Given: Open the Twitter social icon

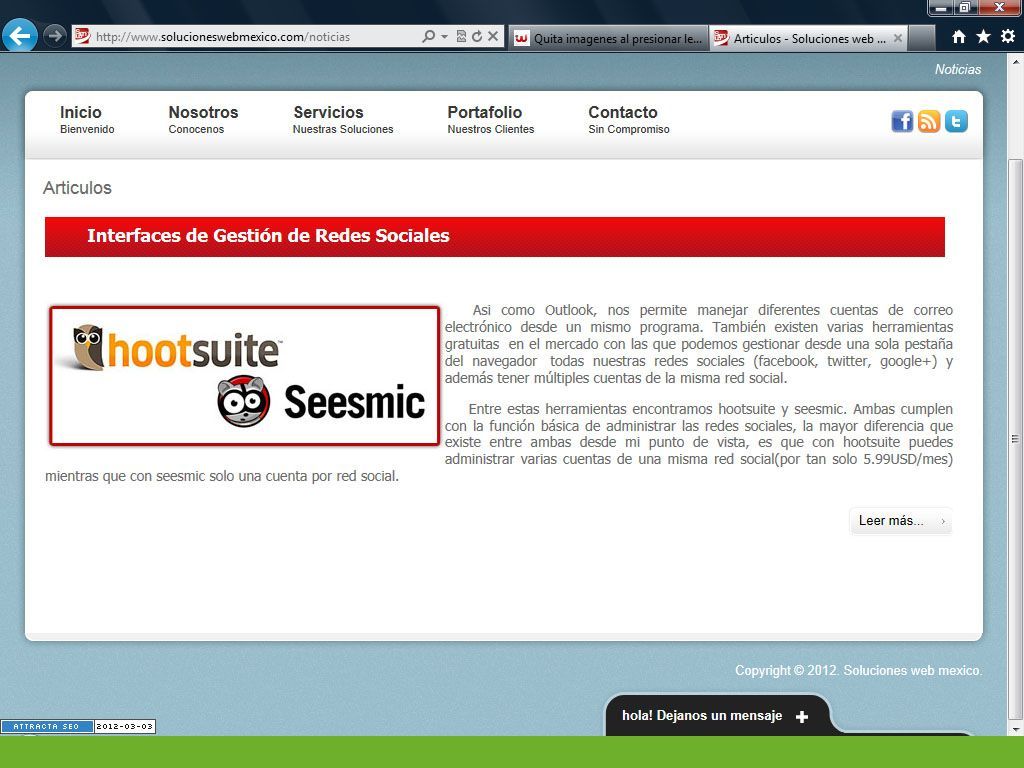Looking at the screenshot, I should (x=956, y=121).
